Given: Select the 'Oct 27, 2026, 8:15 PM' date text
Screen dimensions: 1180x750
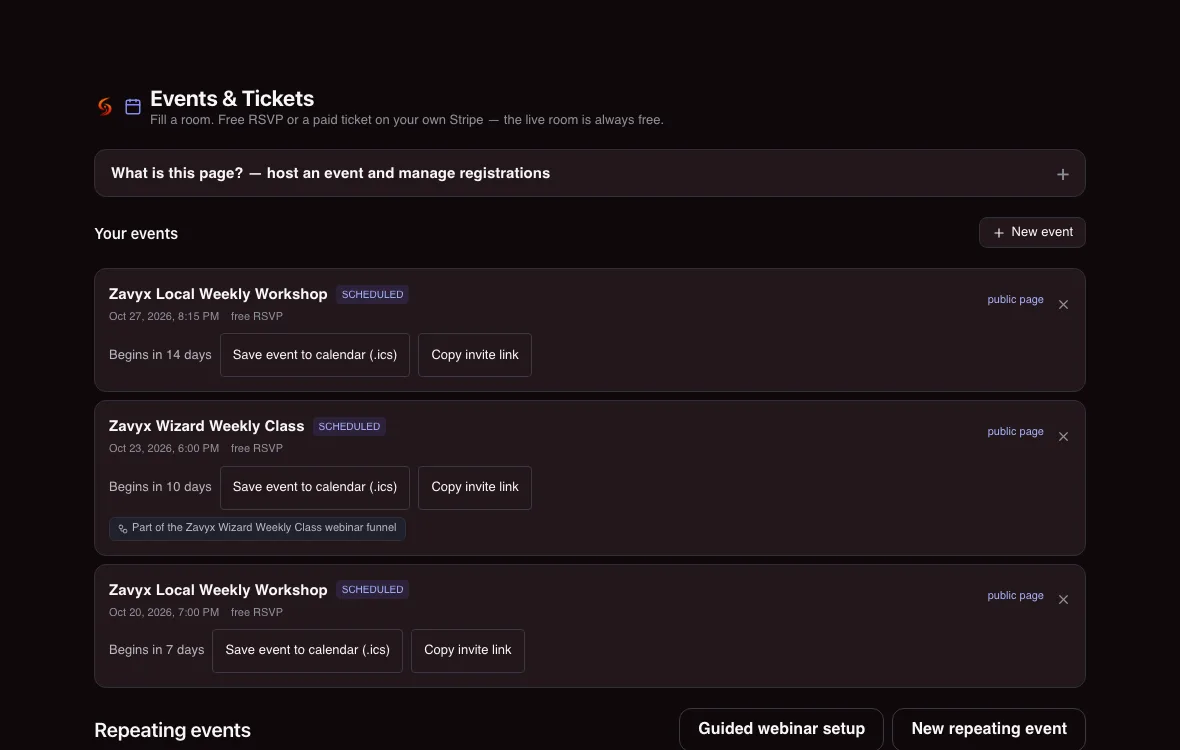Looking at the screenshot, I should (164, 317).
